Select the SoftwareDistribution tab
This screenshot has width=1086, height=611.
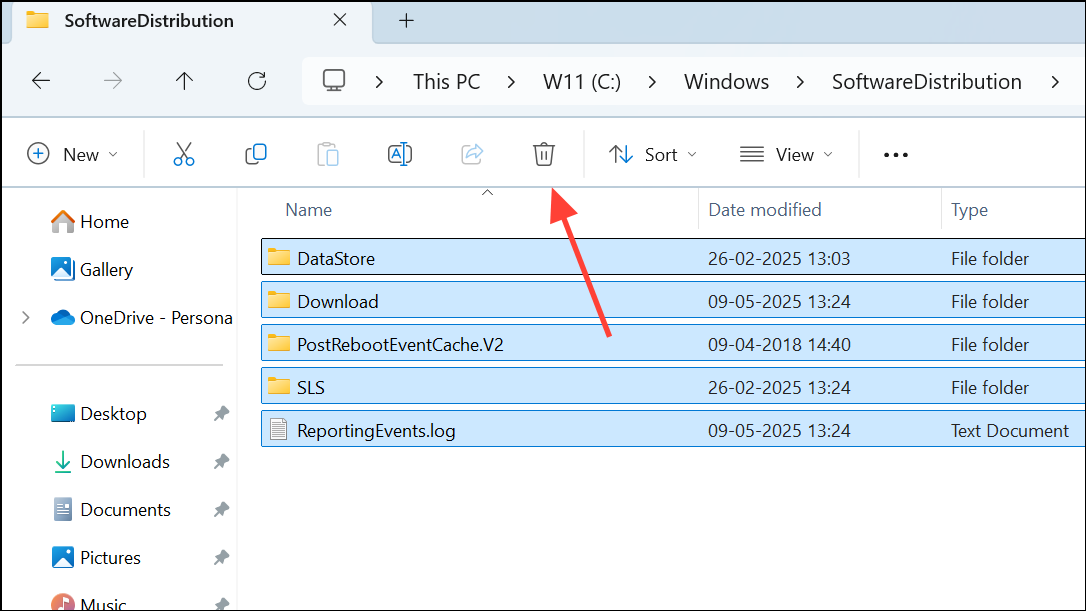coord(147,20)
